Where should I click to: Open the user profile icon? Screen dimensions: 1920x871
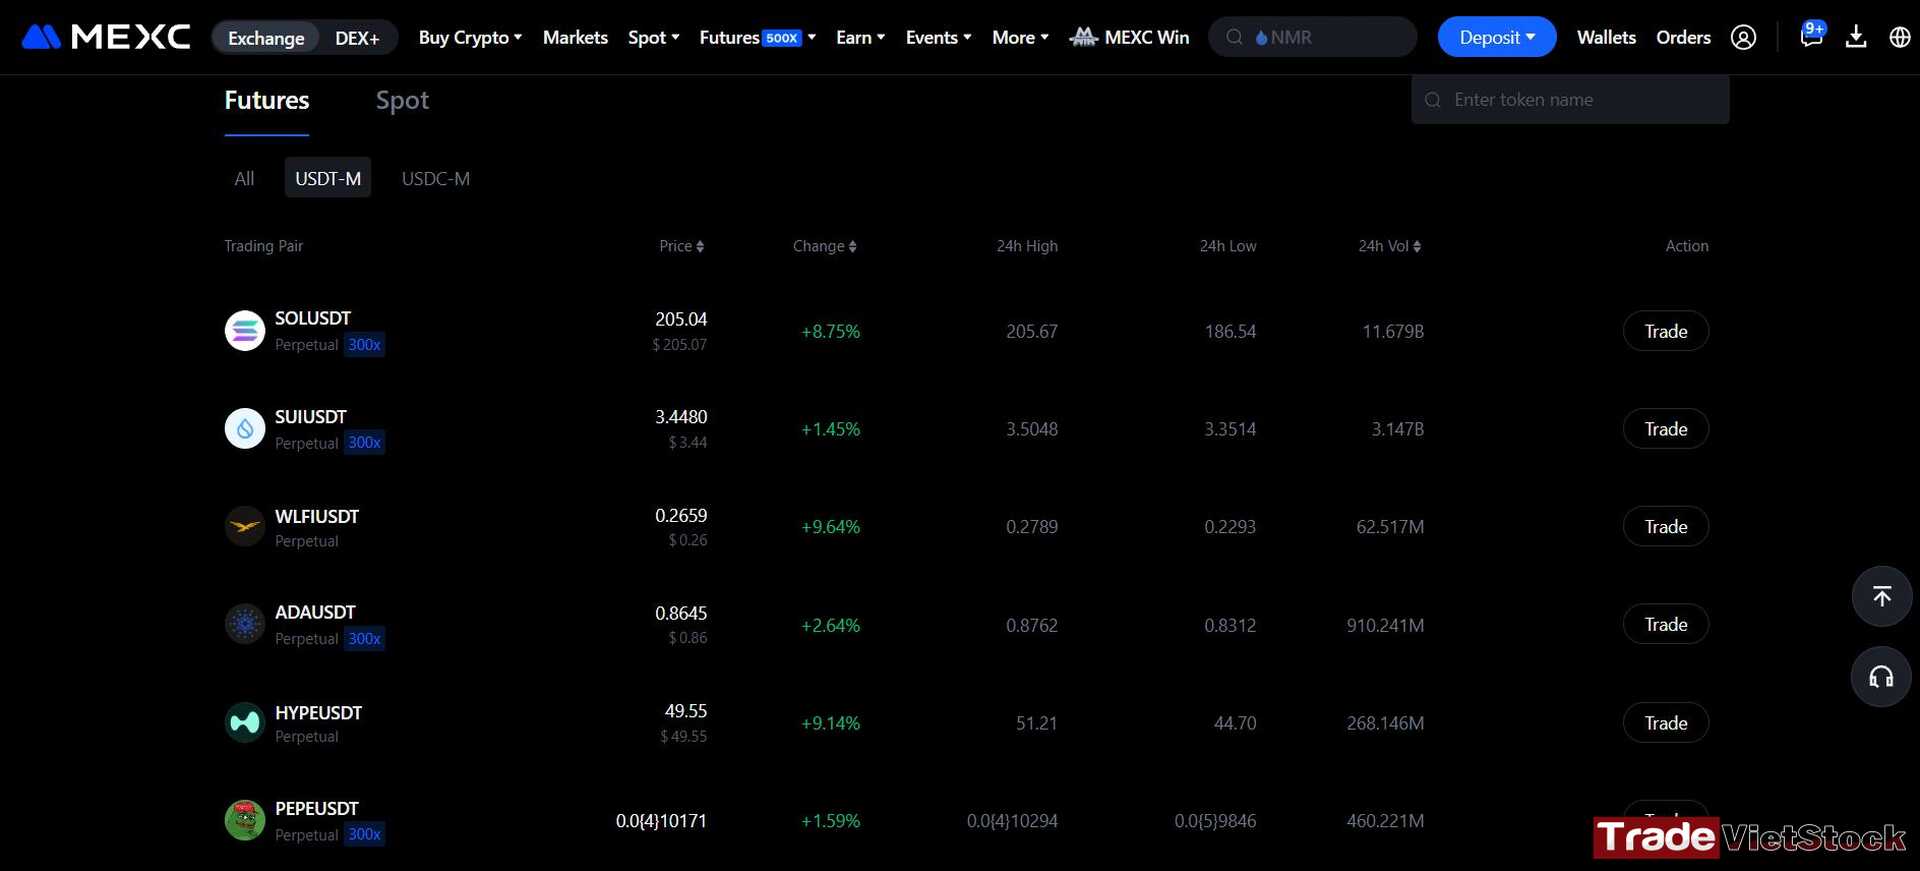point(1743,37)
